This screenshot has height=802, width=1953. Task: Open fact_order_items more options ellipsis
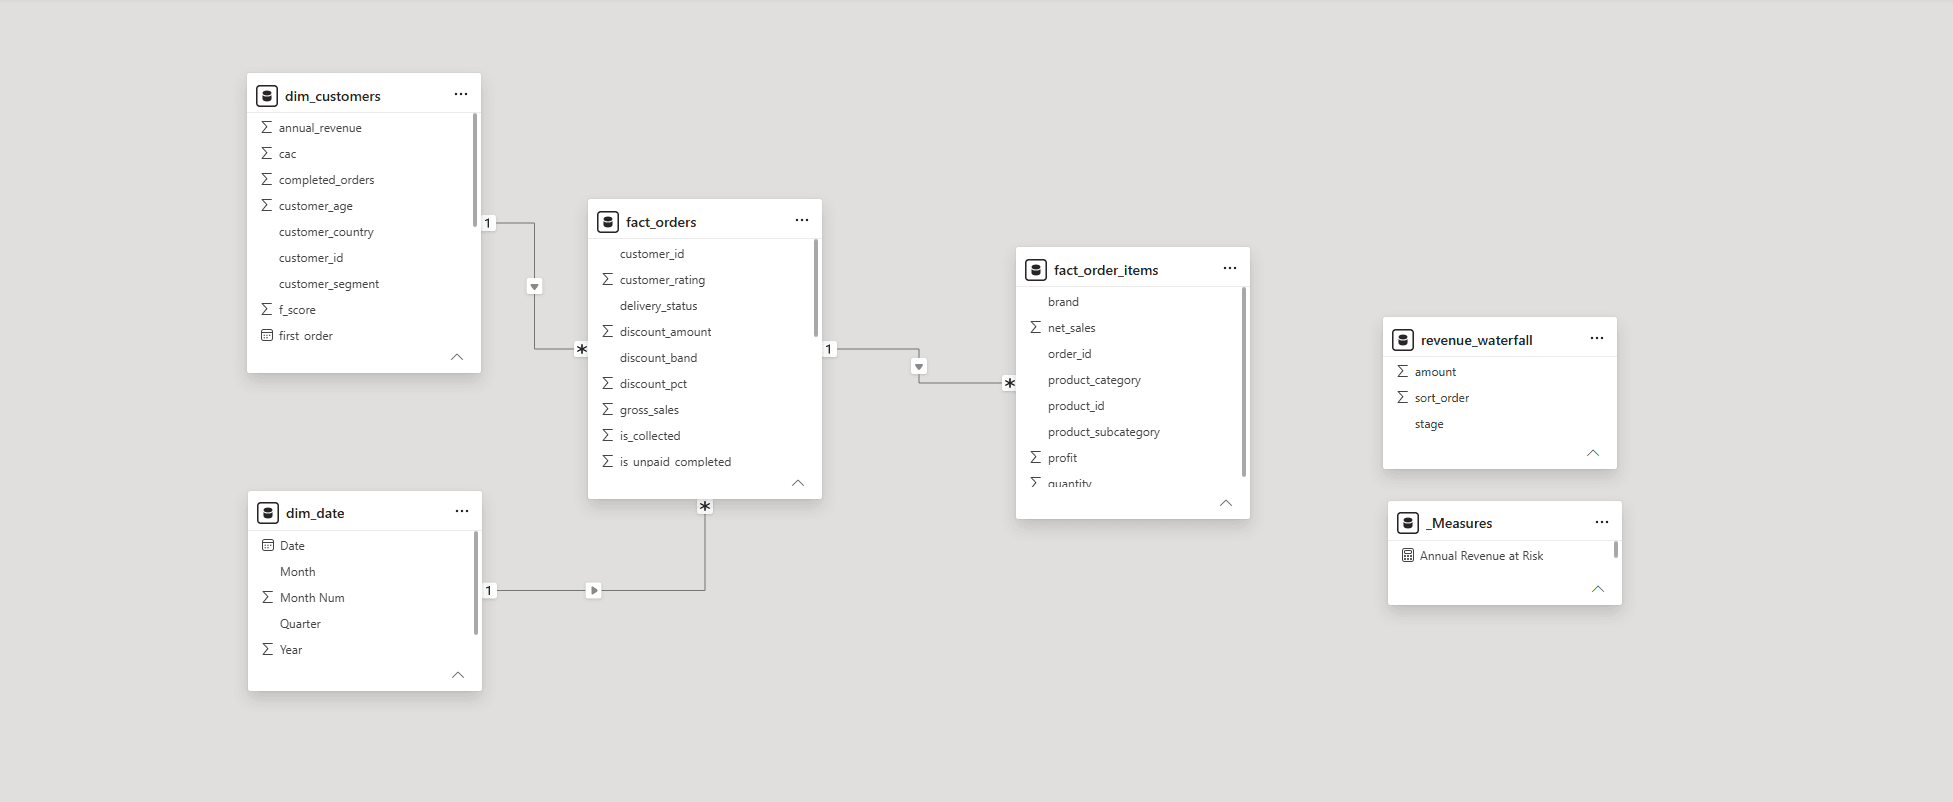coord(1230,268)
